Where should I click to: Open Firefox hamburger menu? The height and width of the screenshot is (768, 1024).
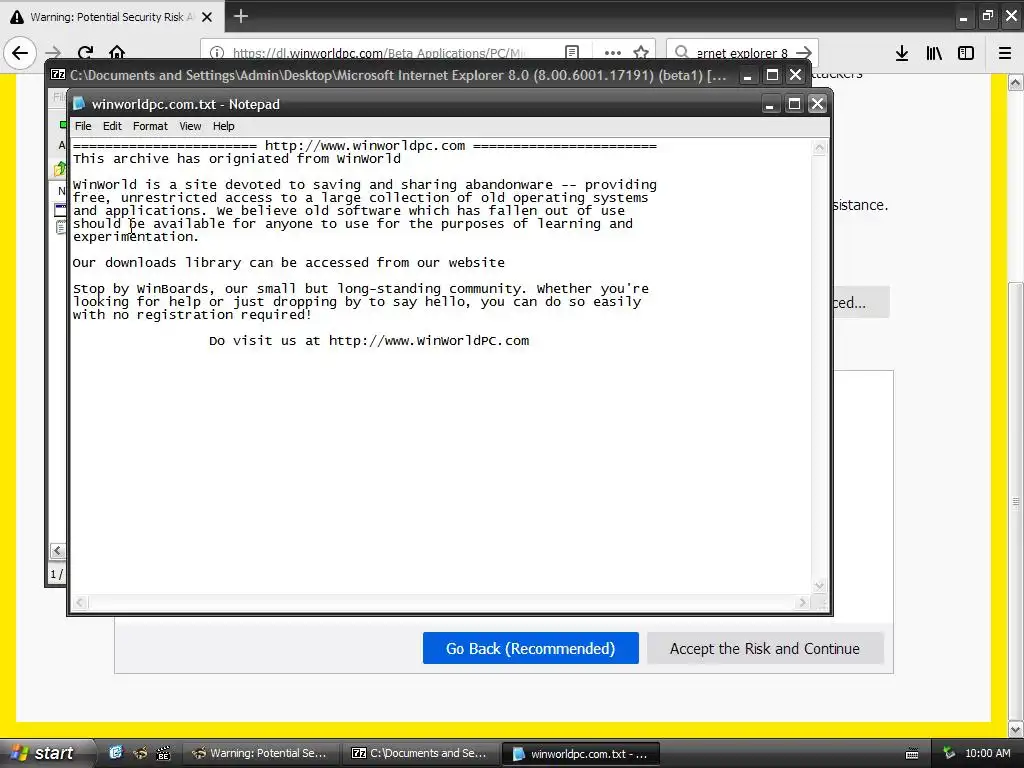[1005, 53]
